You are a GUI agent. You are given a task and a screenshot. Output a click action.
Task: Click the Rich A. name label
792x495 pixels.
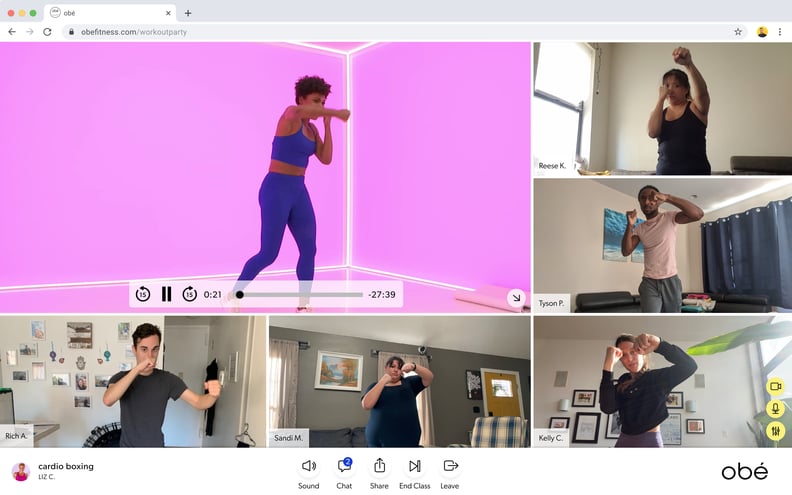pyautogui.click(x=16, y=435)
